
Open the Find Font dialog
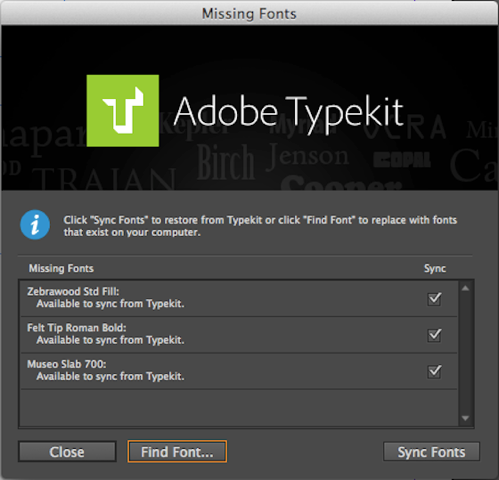(x=177, y=452)
